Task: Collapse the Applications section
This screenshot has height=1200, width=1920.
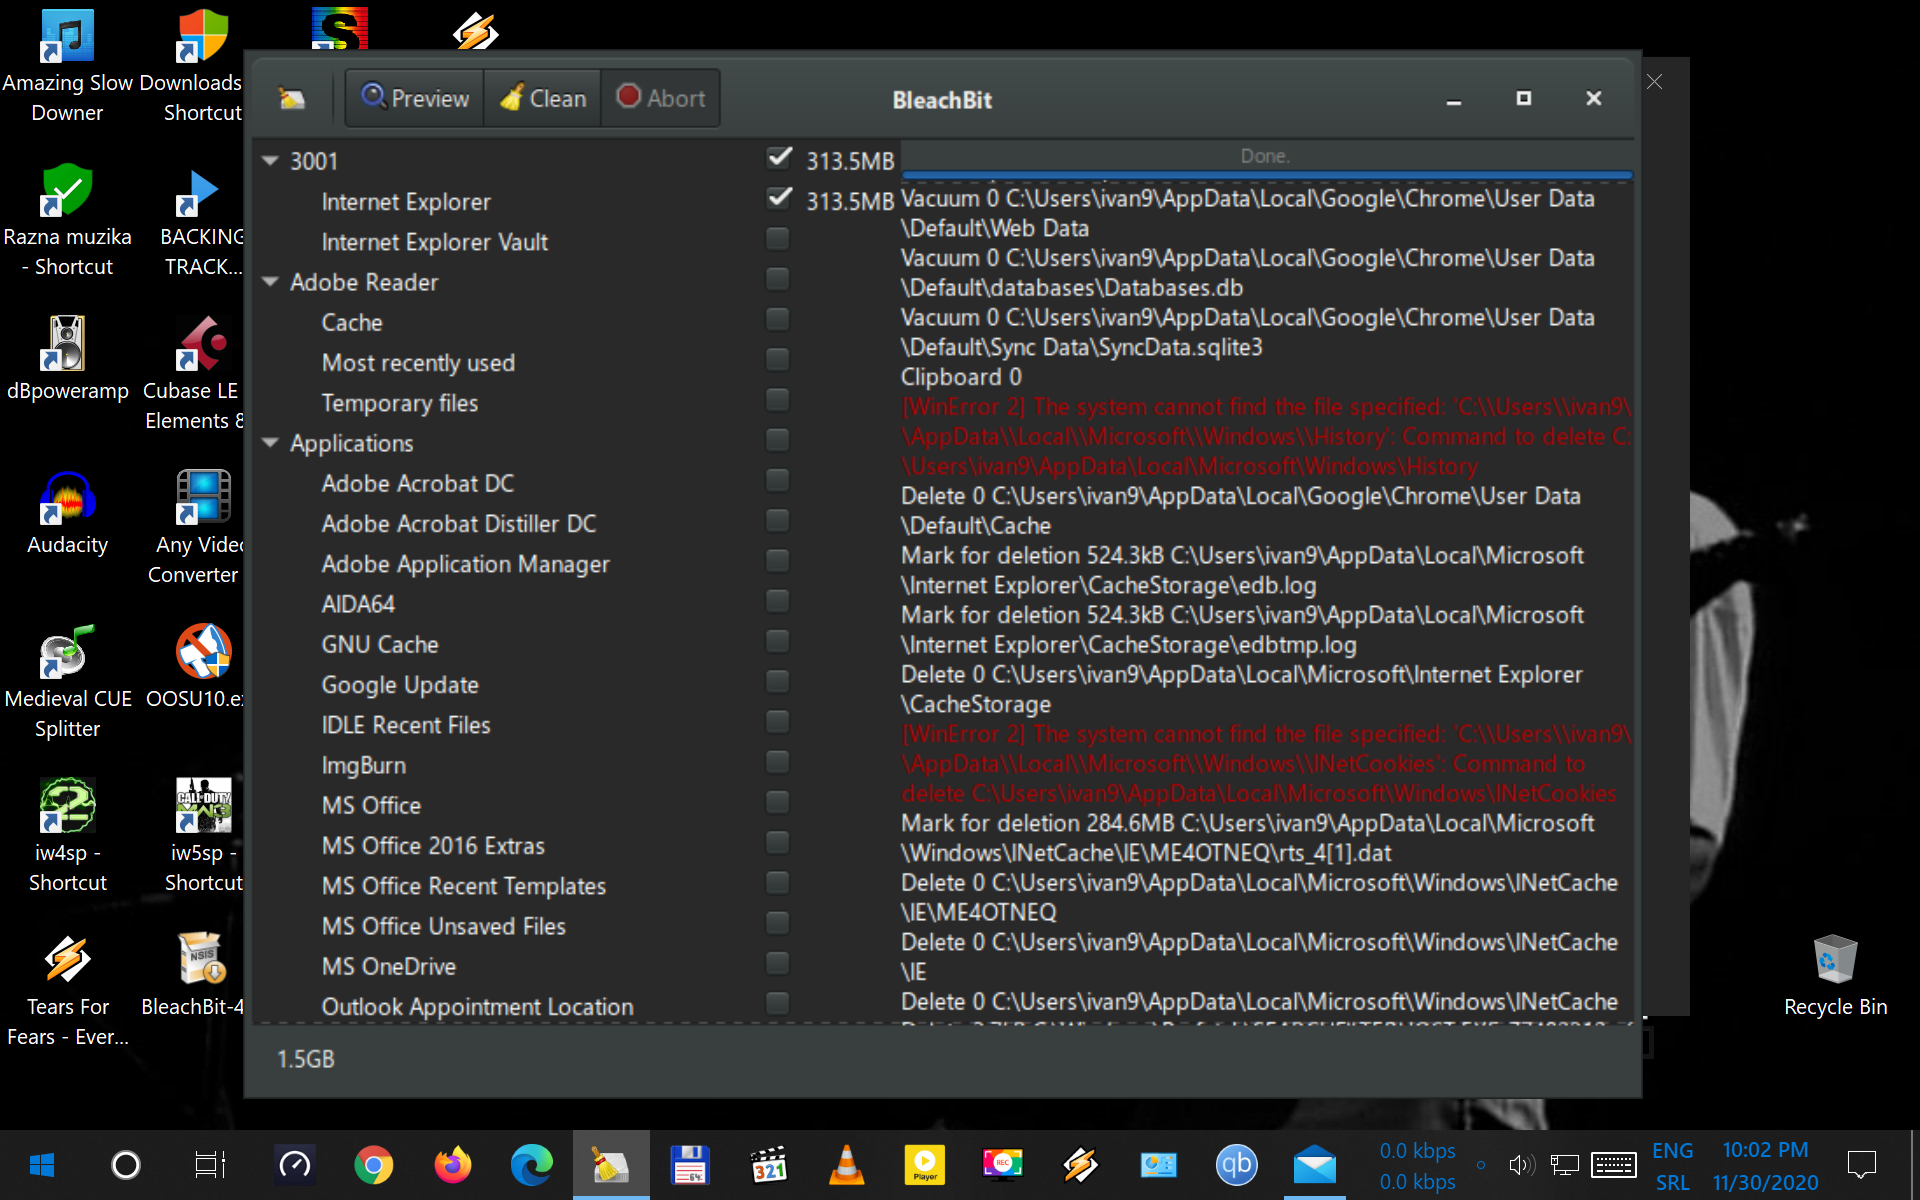Action: click(270, 442)
